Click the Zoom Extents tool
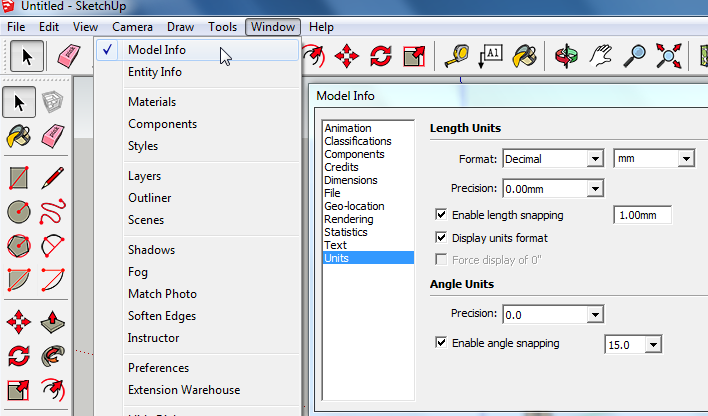 668,56
